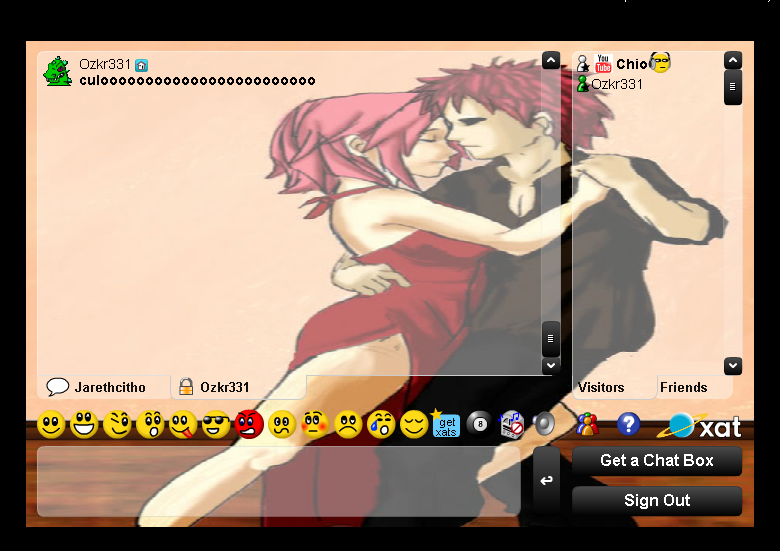
Task: Open the colorful people groups icon
Action: coord(587,424)
